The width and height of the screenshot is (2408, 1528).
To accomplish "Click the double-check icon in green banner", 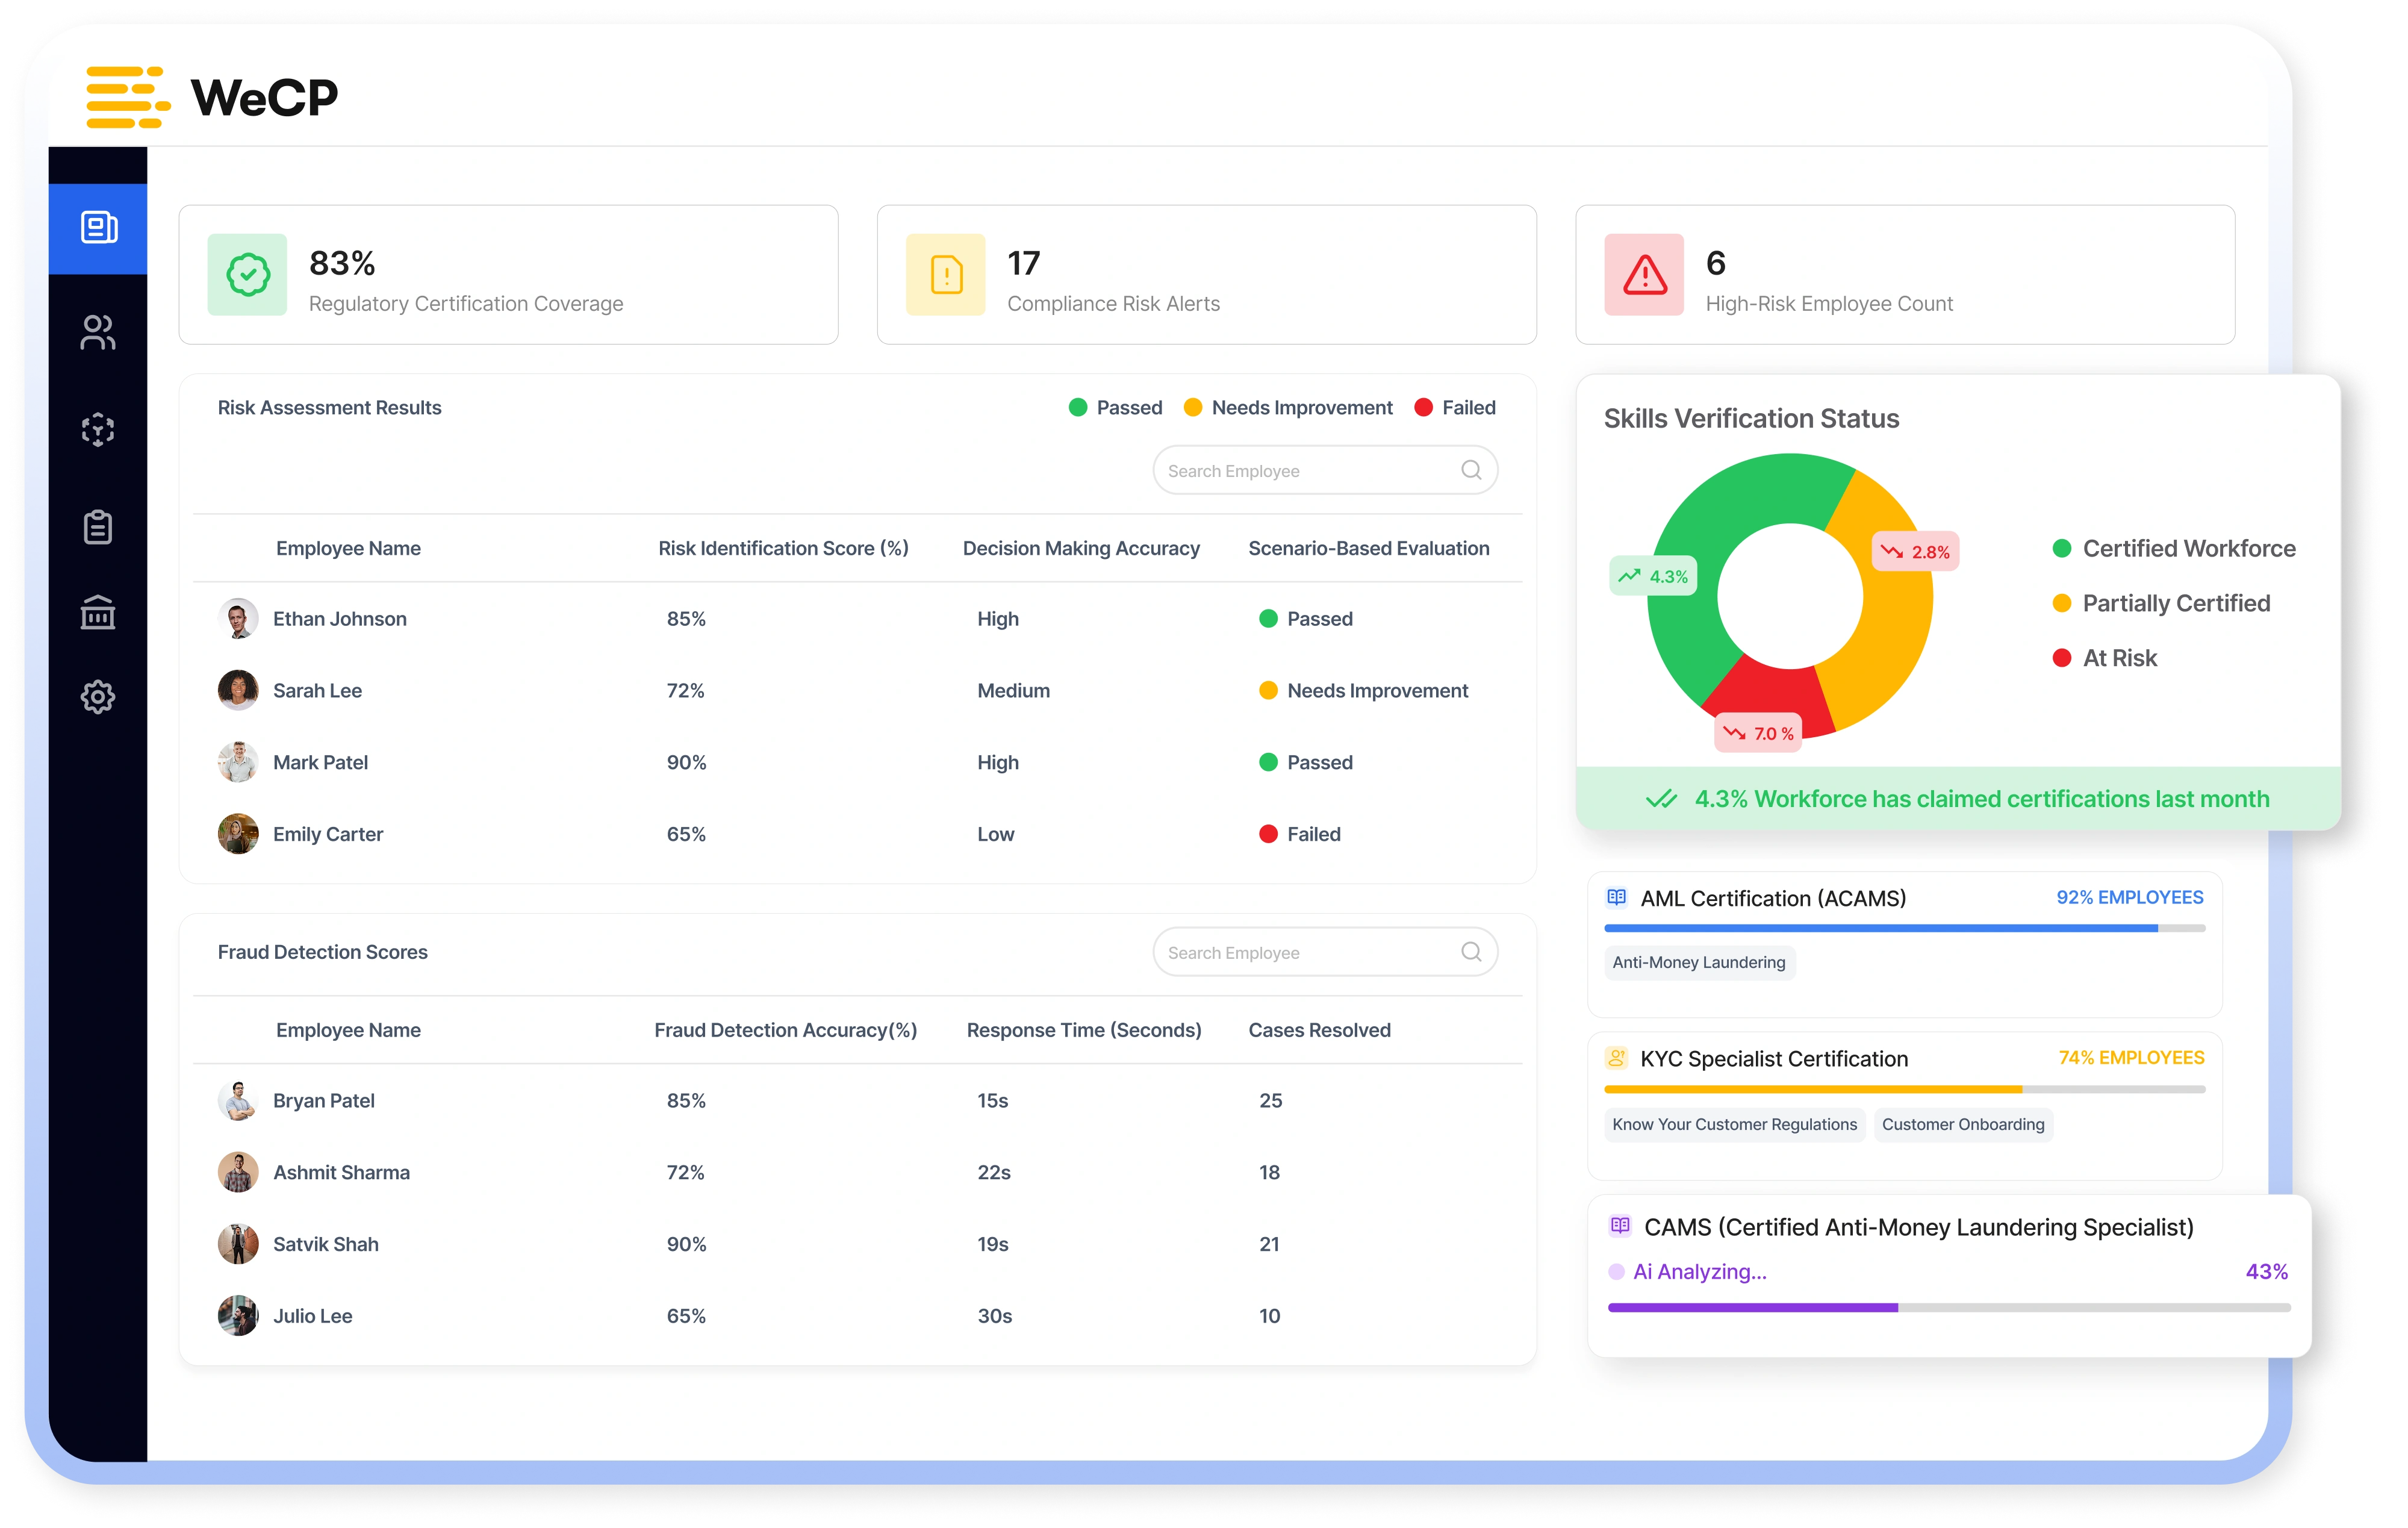I will click(x=1662, y=799).
